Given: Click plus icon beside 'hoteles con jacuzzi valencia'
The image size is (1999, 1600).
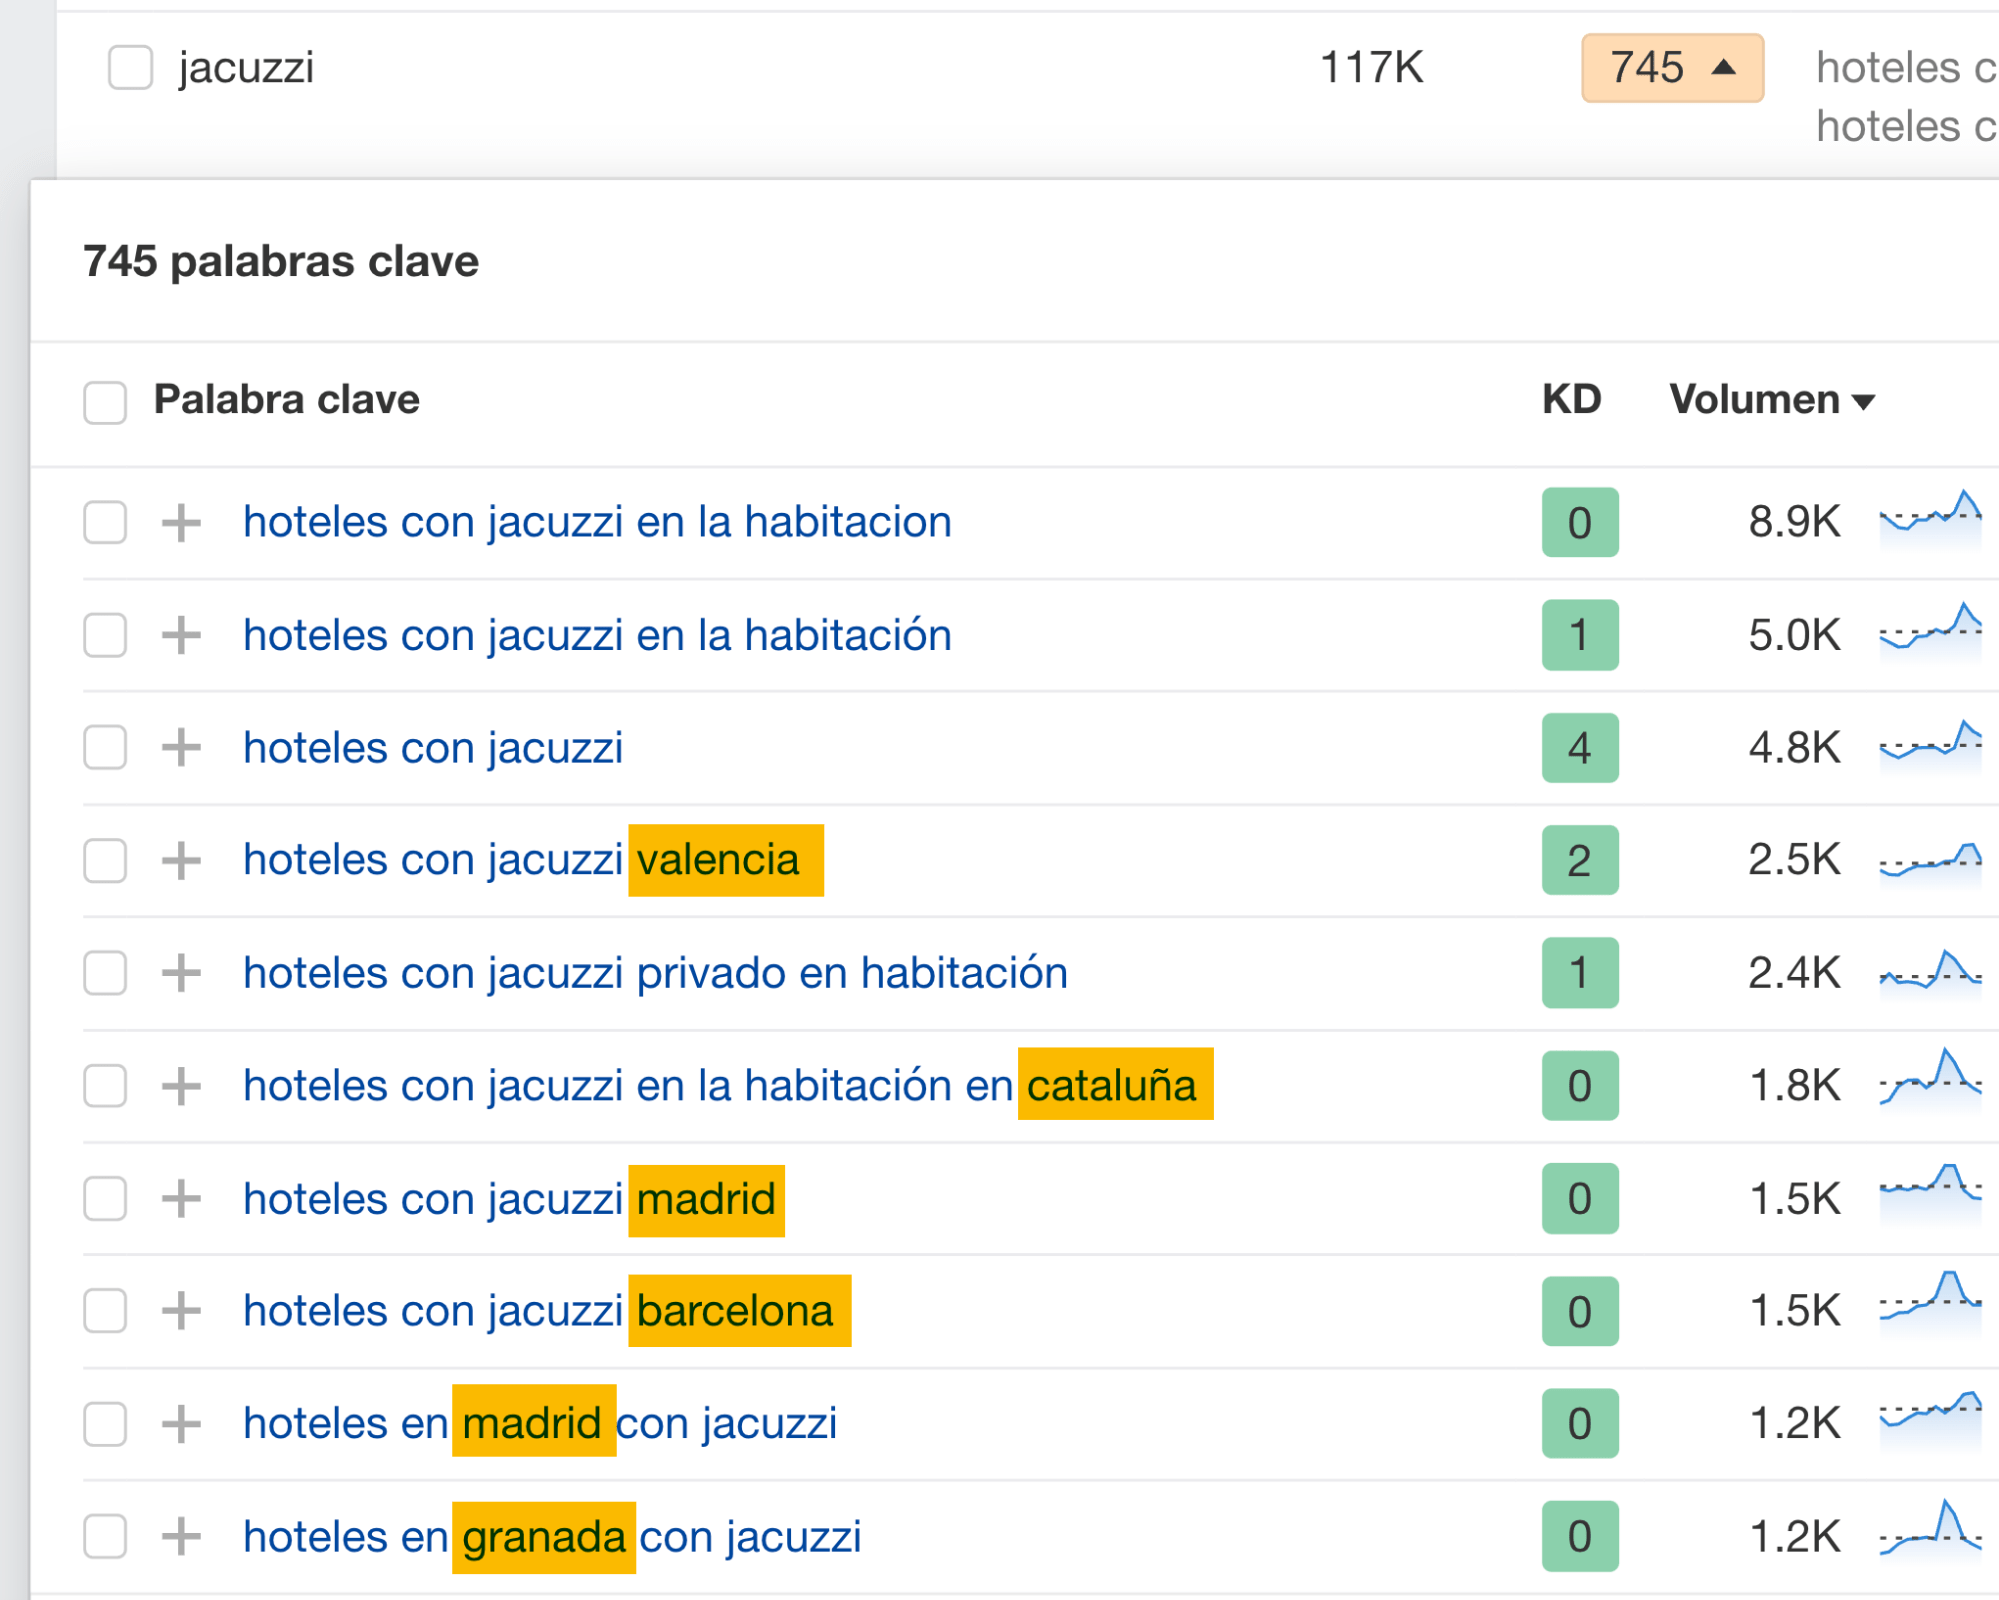Looking at the screenshot, I should [x=181, y=860].
